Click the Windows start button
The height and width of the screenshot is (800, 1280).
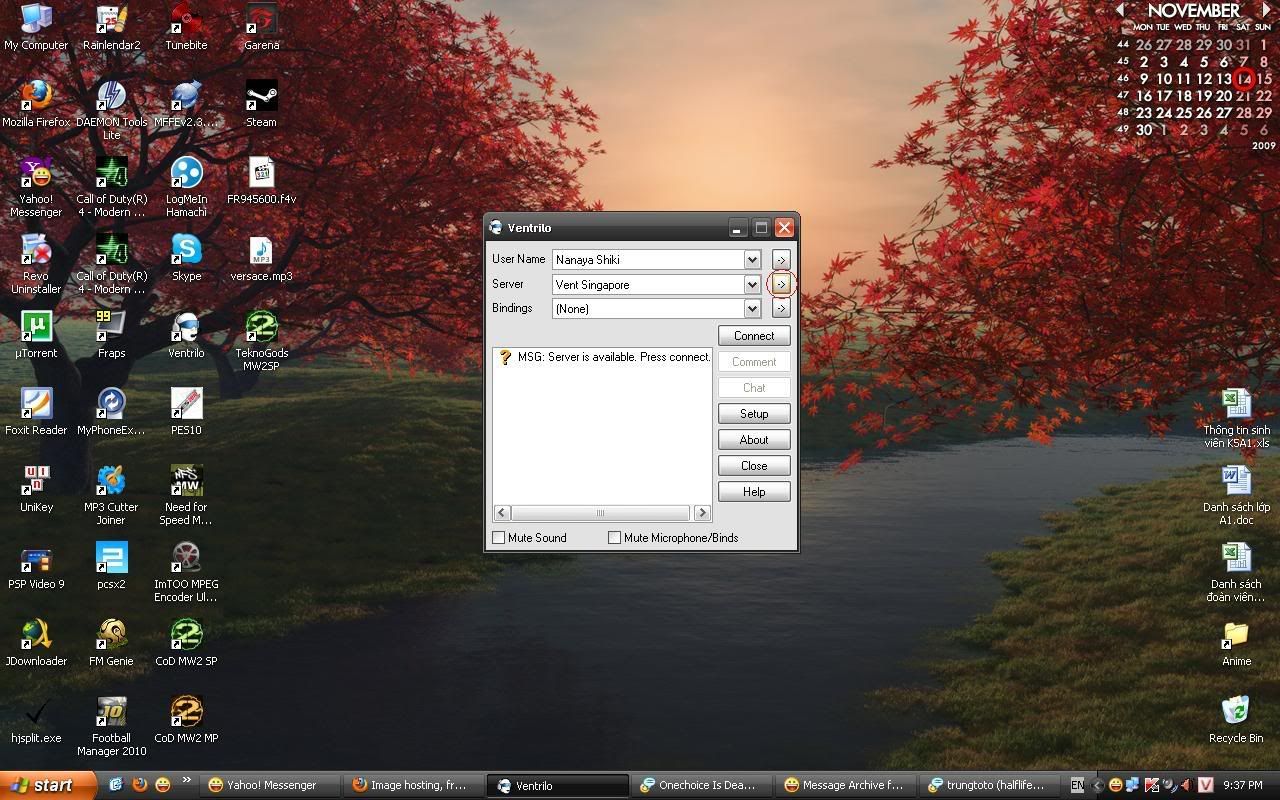tap(48, 785)
